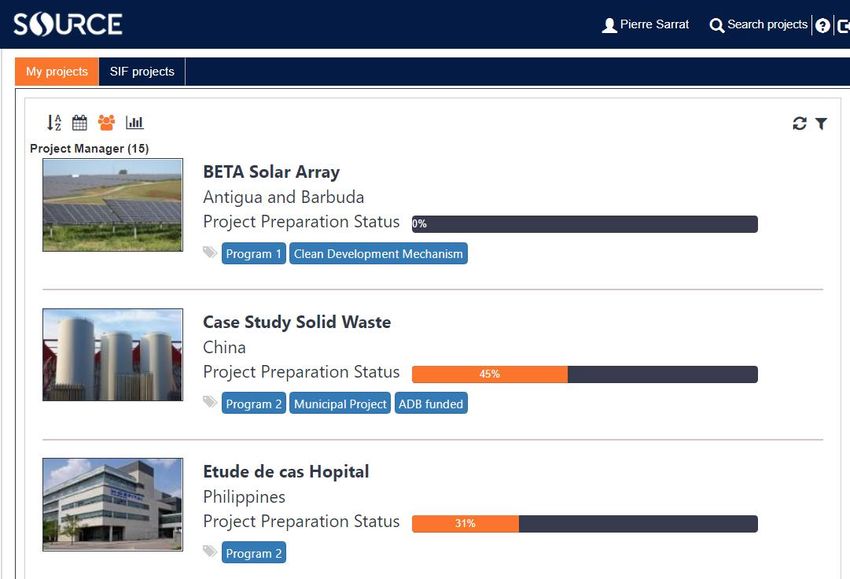Open the BETA Solar Array project title
850x579 pixels.
point(271,172)
